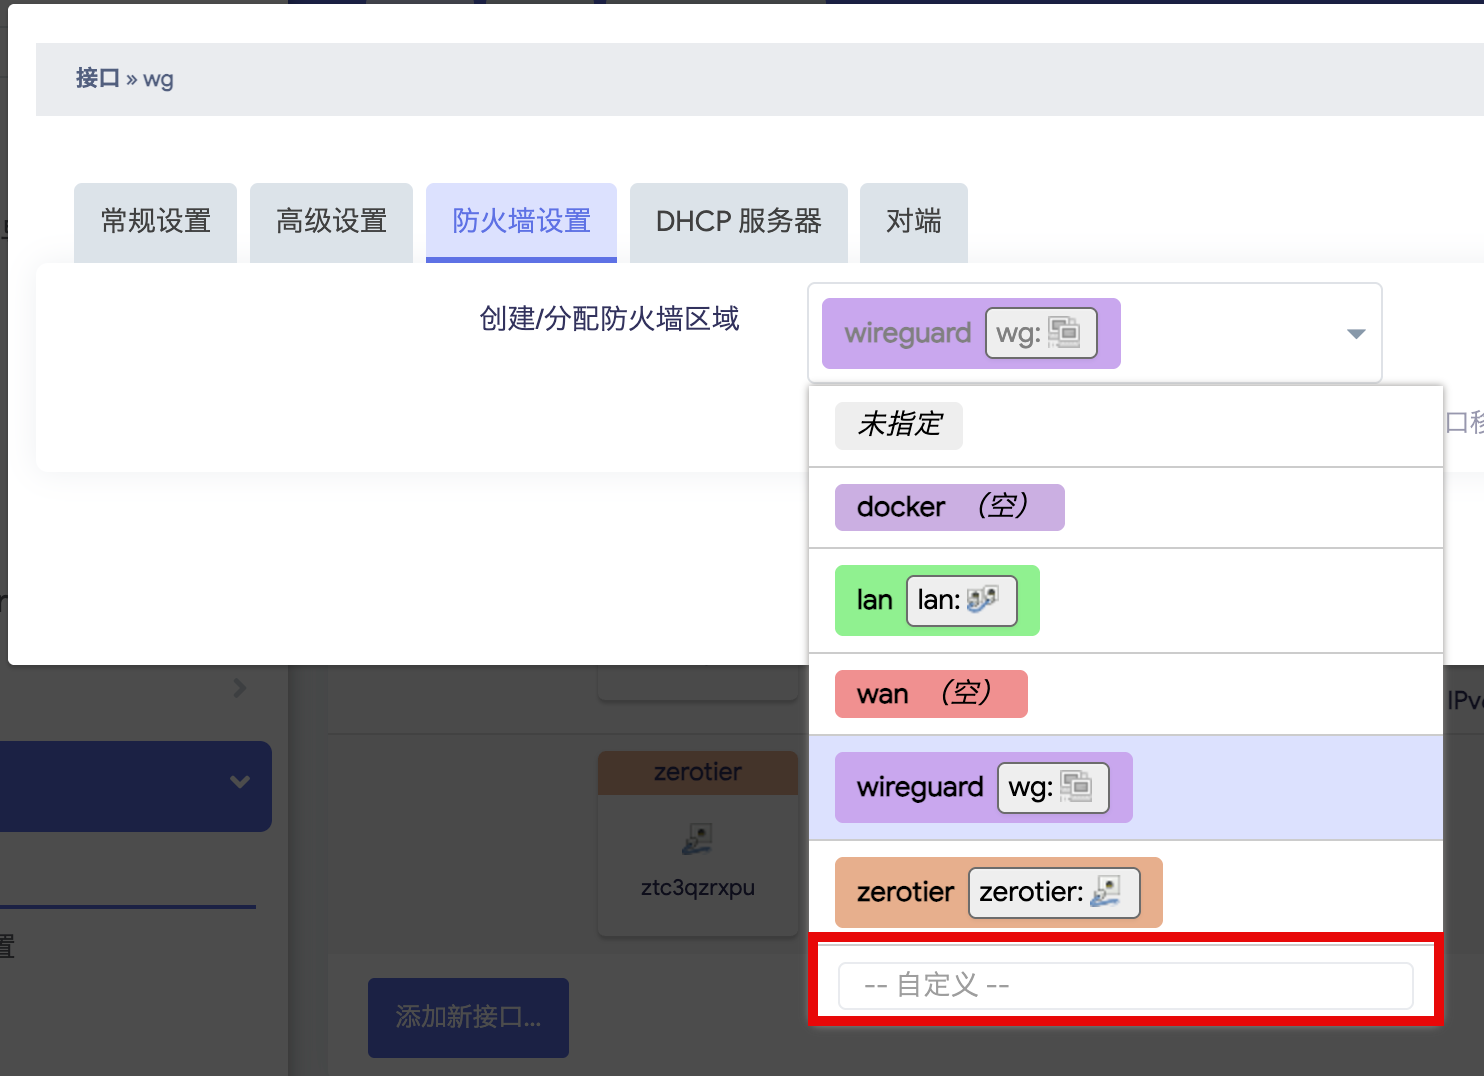The image size is (1484, 1076).
Task: Expand the sidebar right-pointing chevron
Action: [239, 688]
